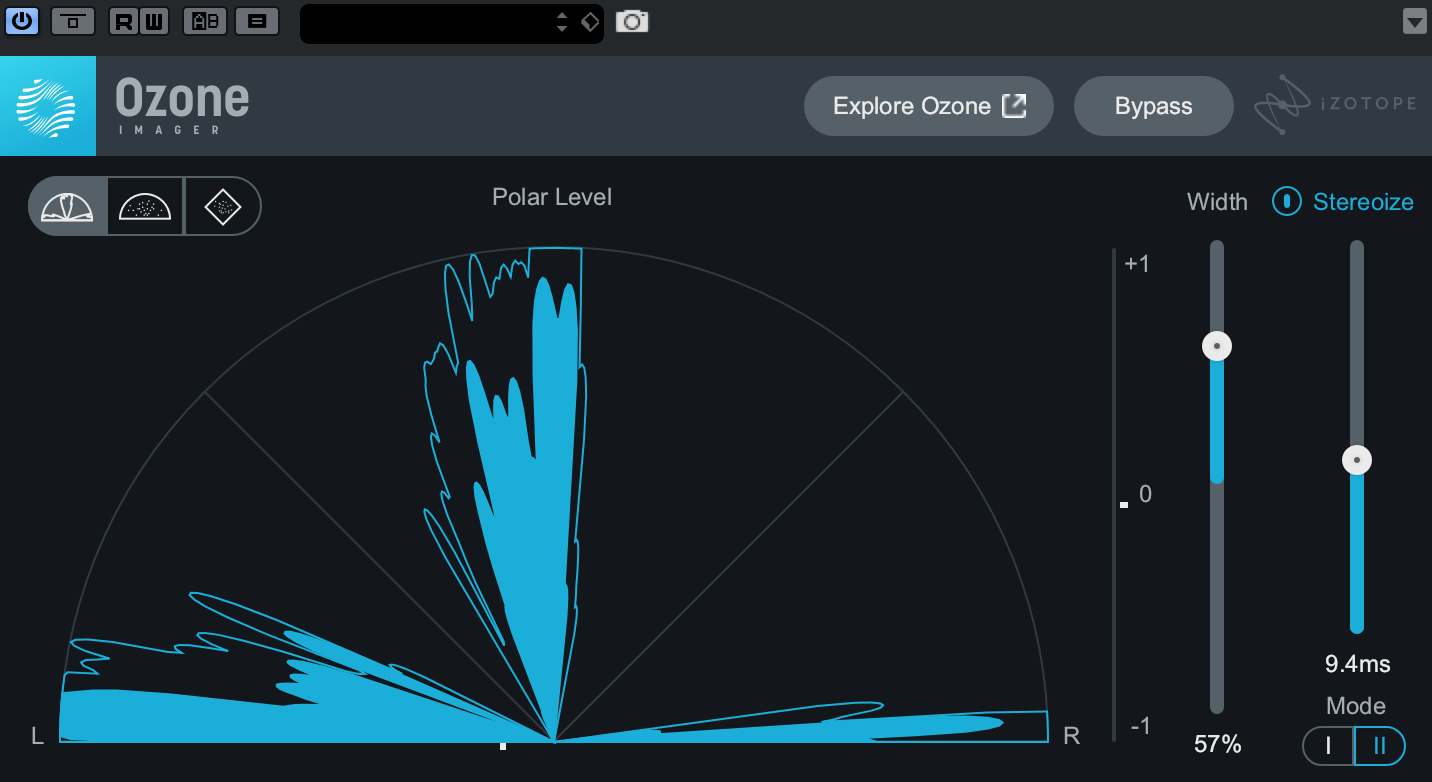1432x782 pixels.
Task: Expand the plugin functions menu arrow
Action: click(1414, 21)
